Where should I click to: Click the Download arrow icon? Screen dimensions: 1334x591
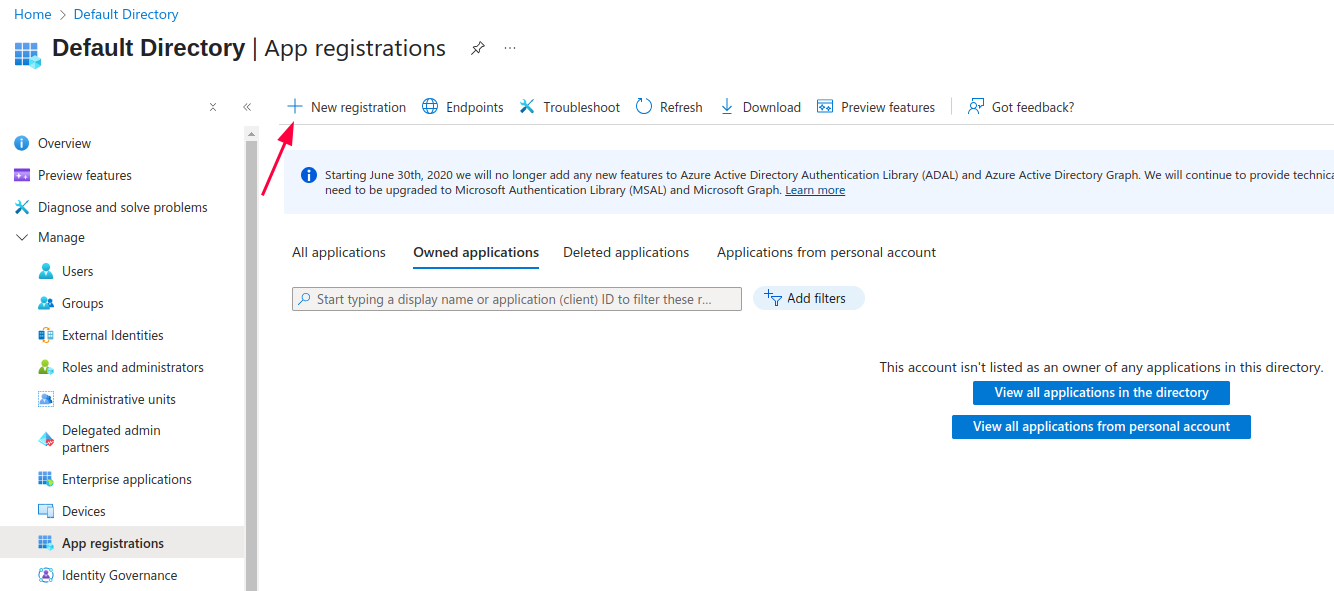click(727, 107)
